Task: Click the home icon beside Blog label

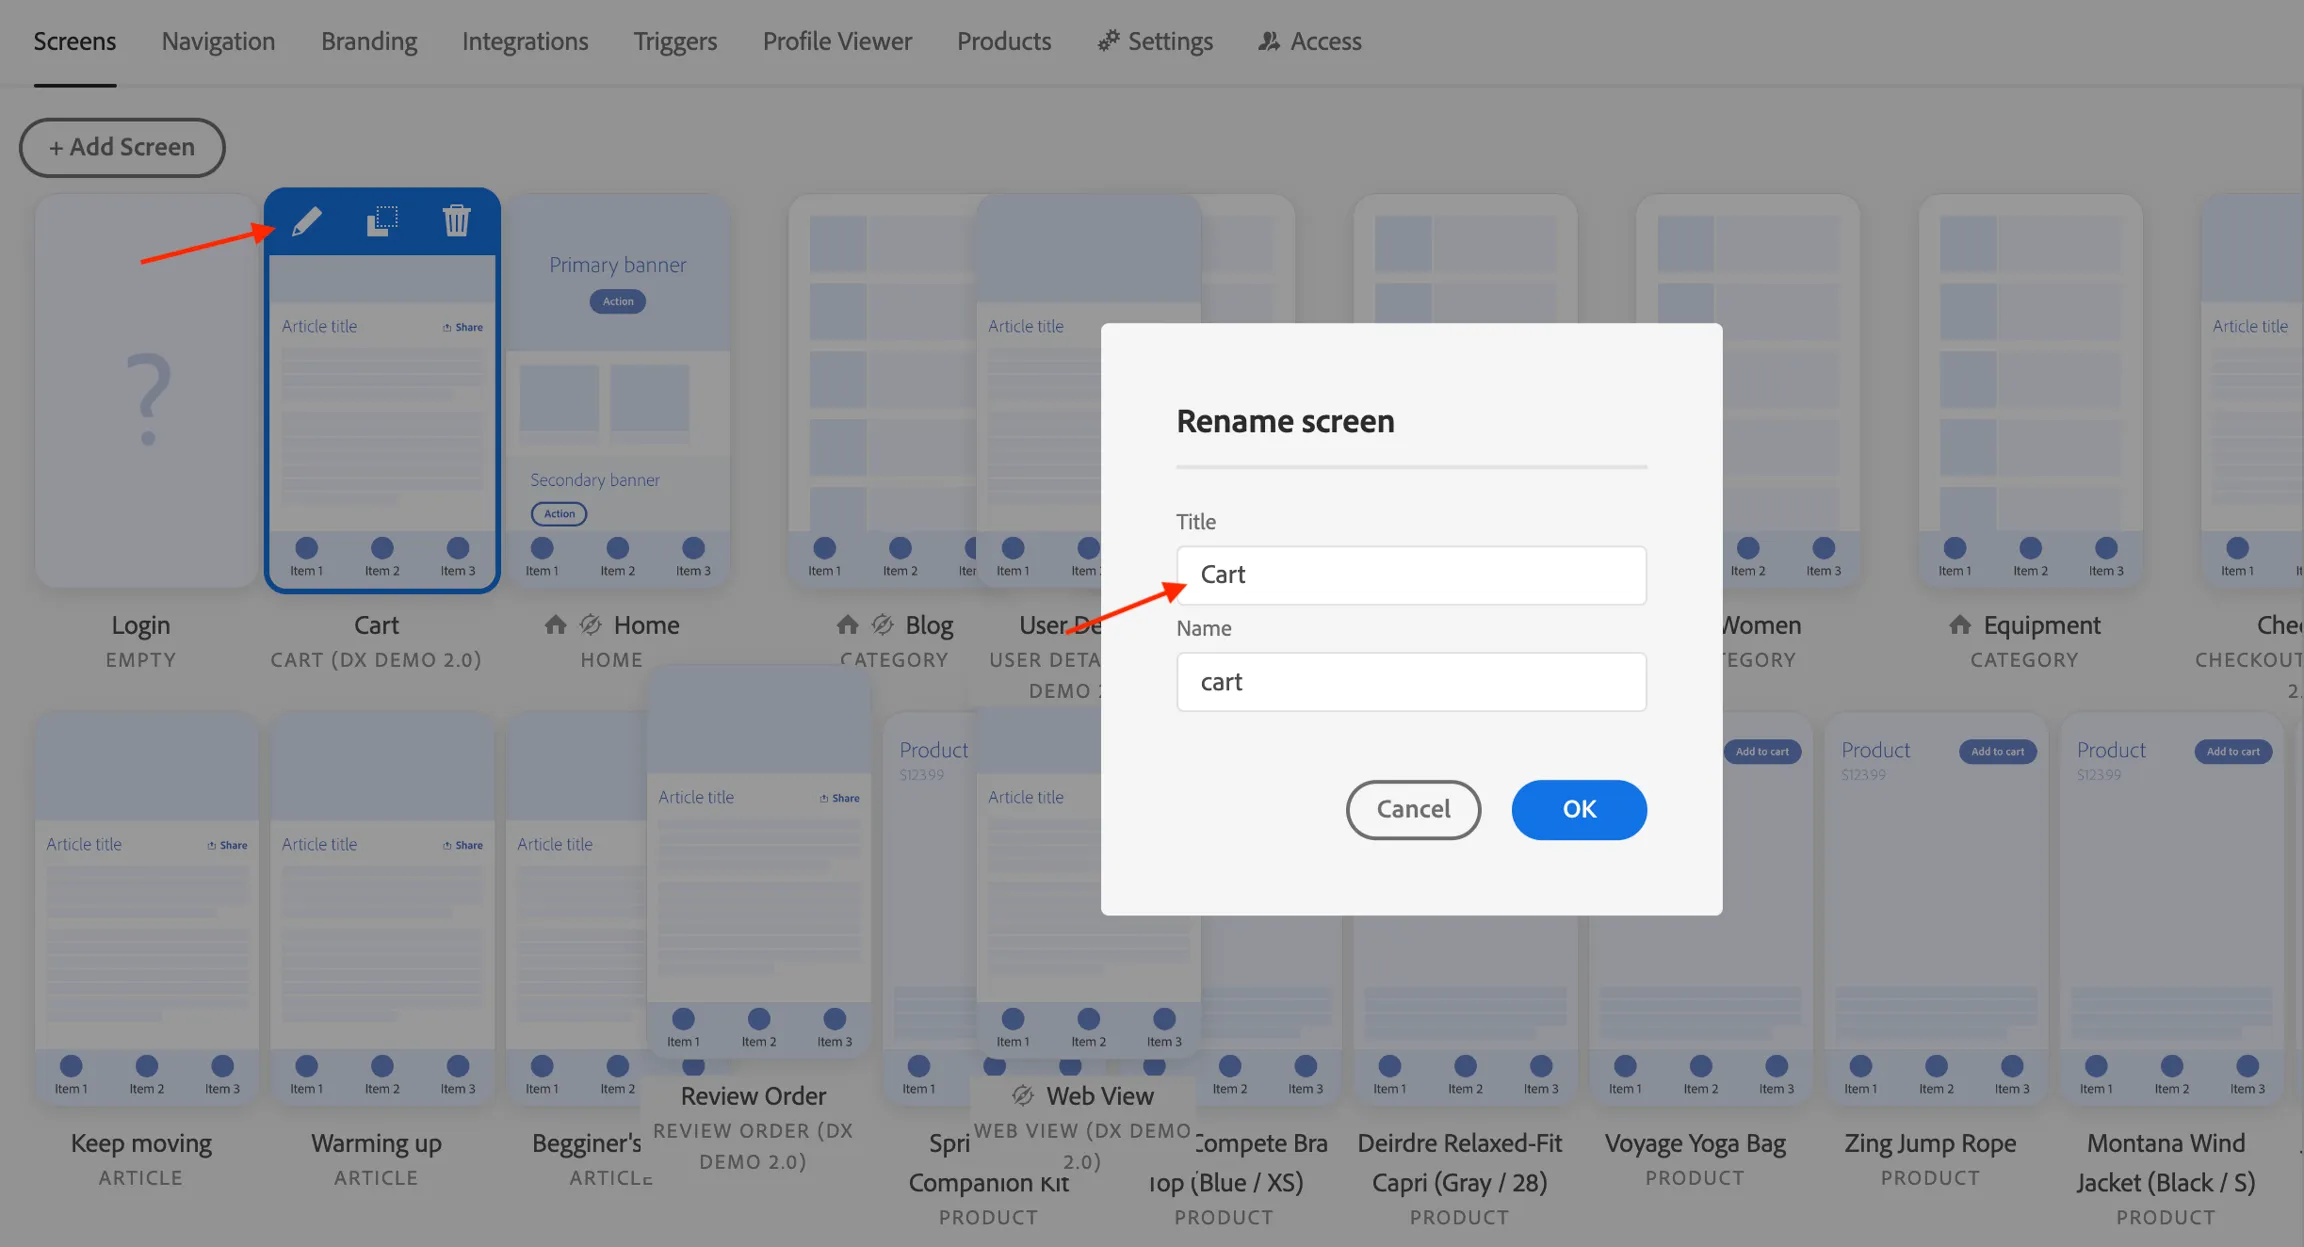Action: [847, 625]
